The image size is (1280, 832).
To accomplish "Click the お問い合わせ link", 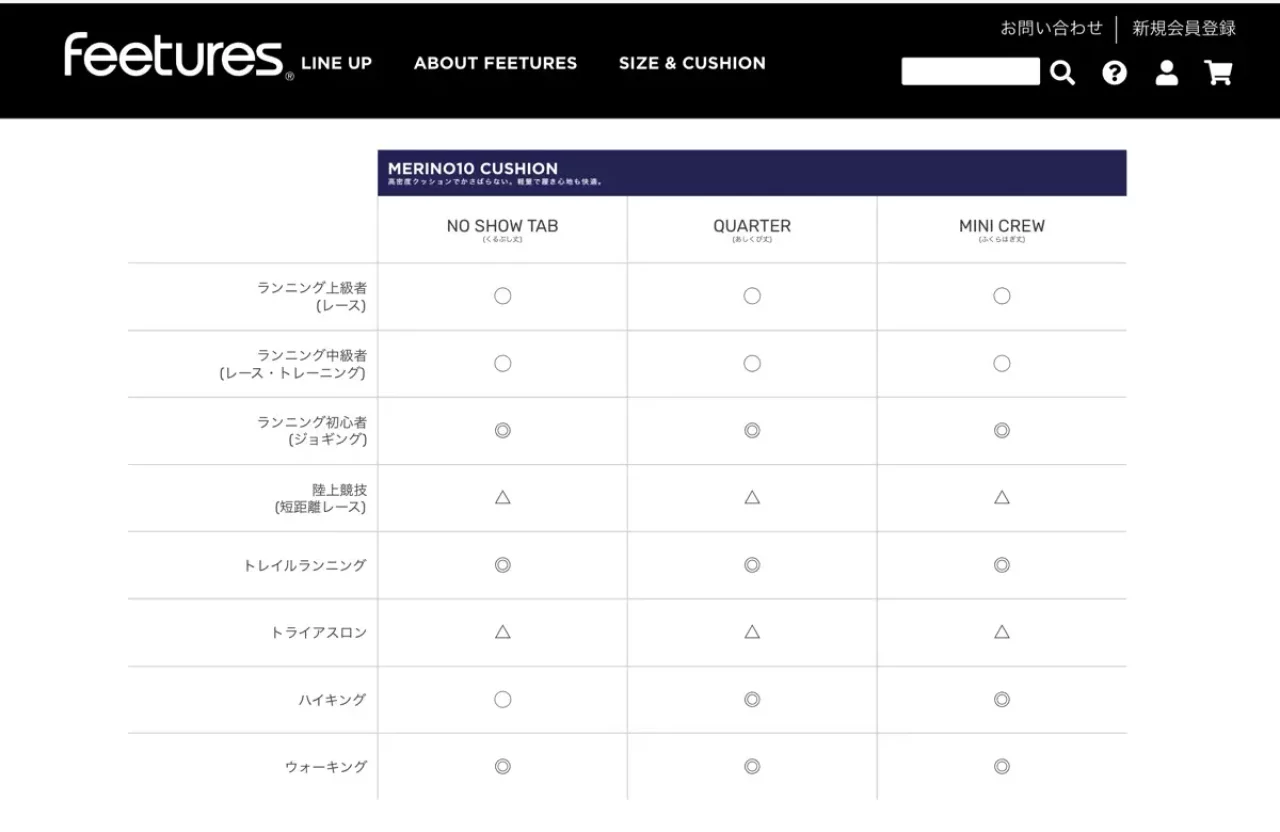I will 1051,28.
